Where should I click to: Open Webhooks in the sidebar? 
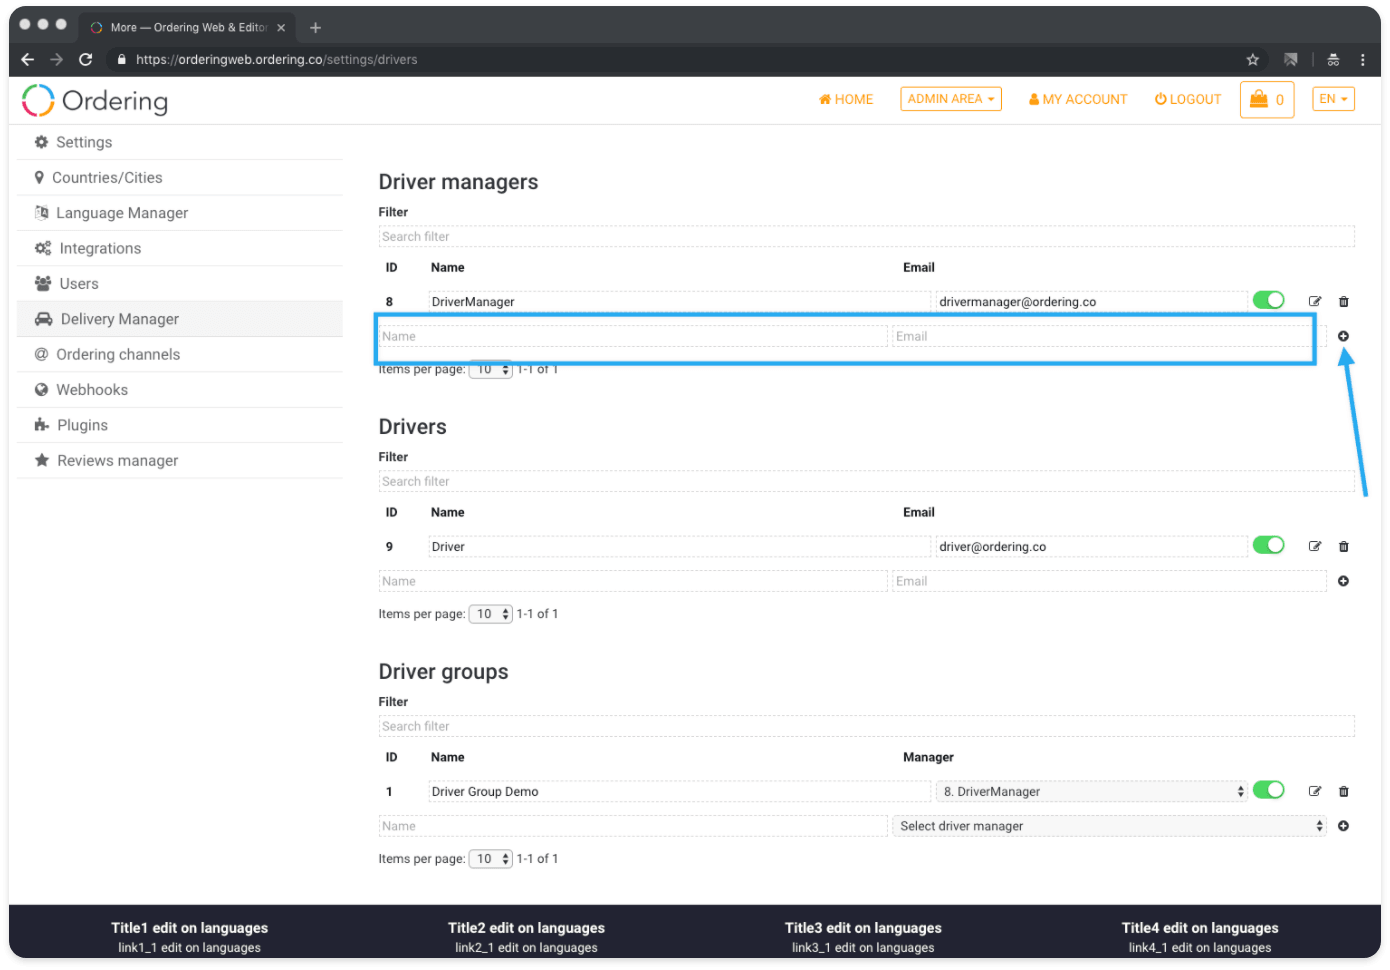pos(180,390)
